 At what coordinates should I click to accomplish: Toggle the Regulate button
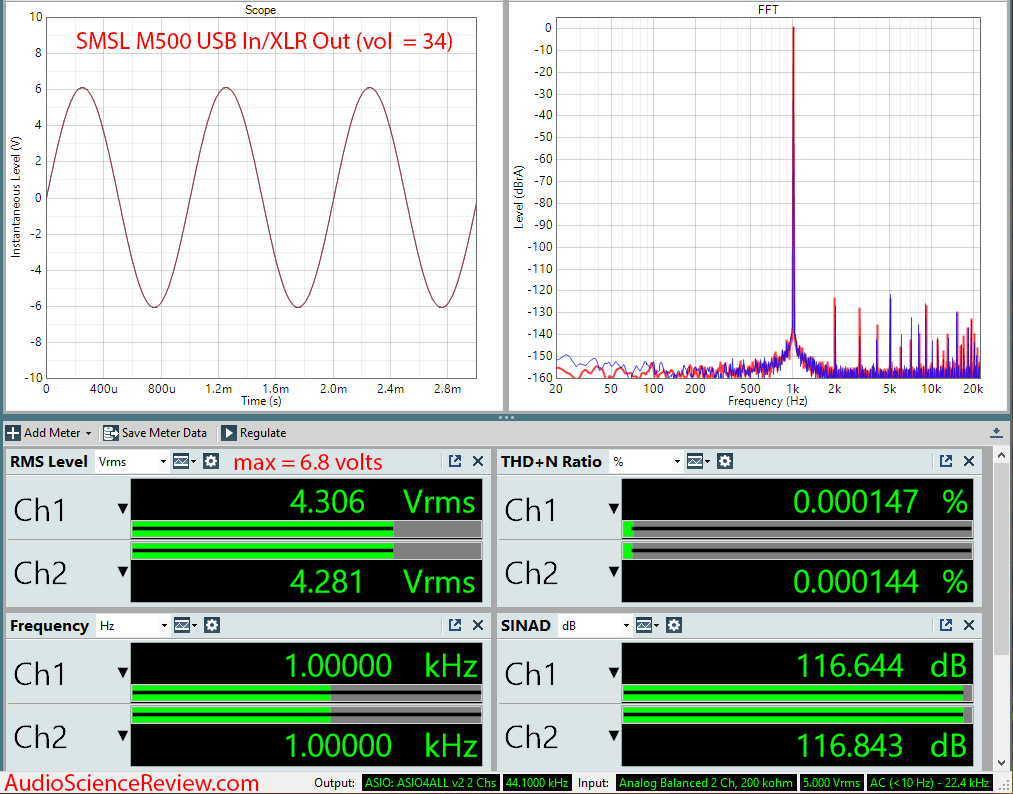point(254,433)
